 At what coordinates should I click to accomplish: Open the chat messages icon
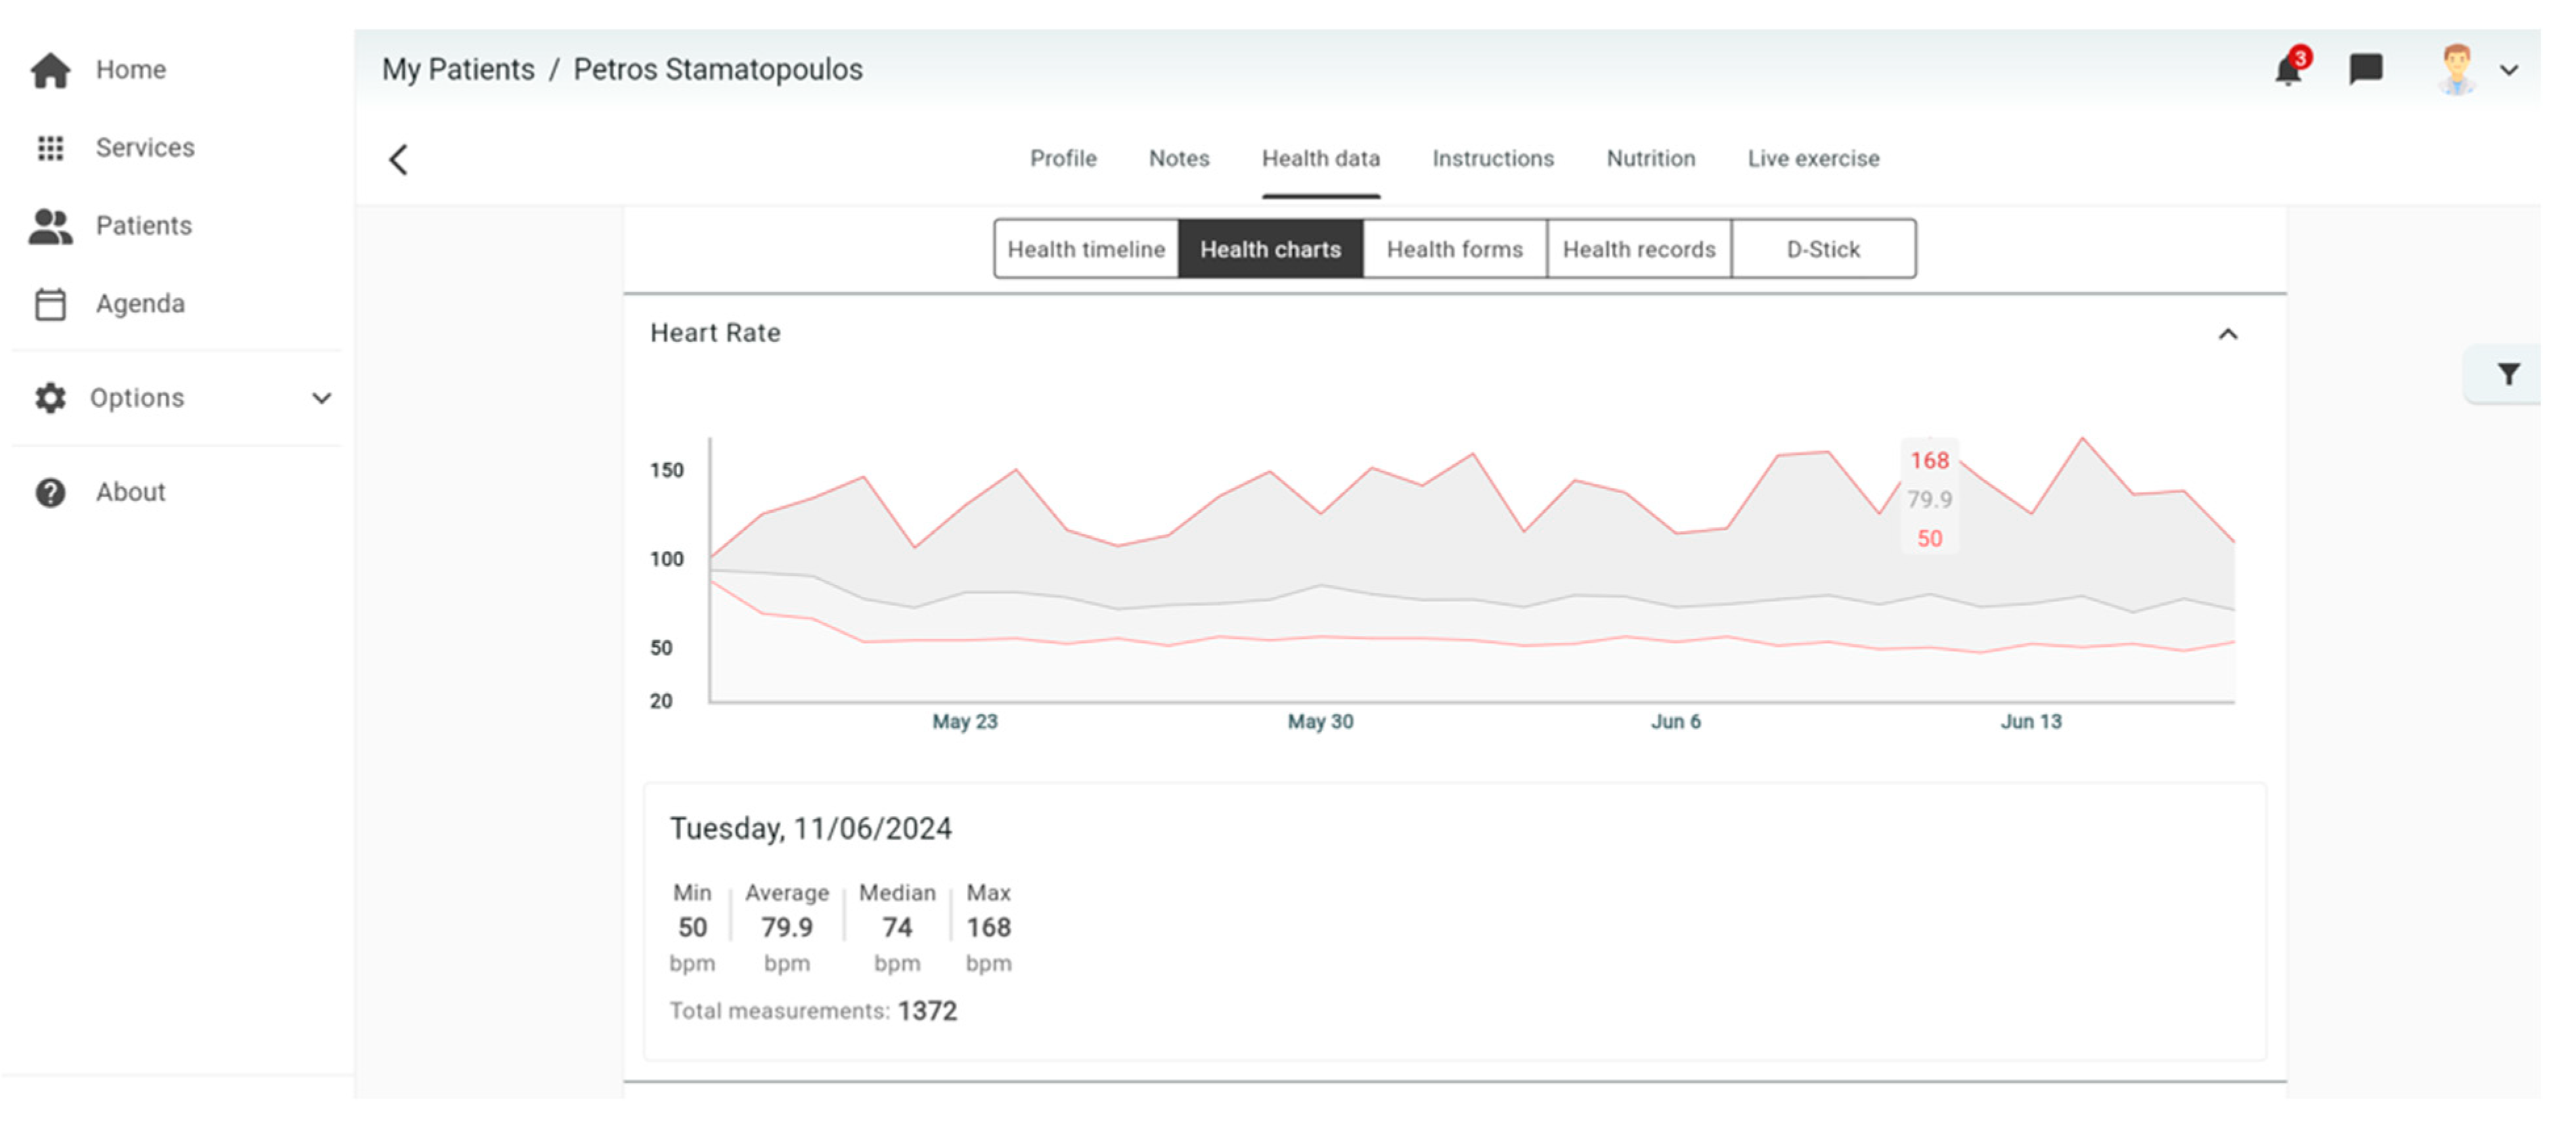[2365, 69]
